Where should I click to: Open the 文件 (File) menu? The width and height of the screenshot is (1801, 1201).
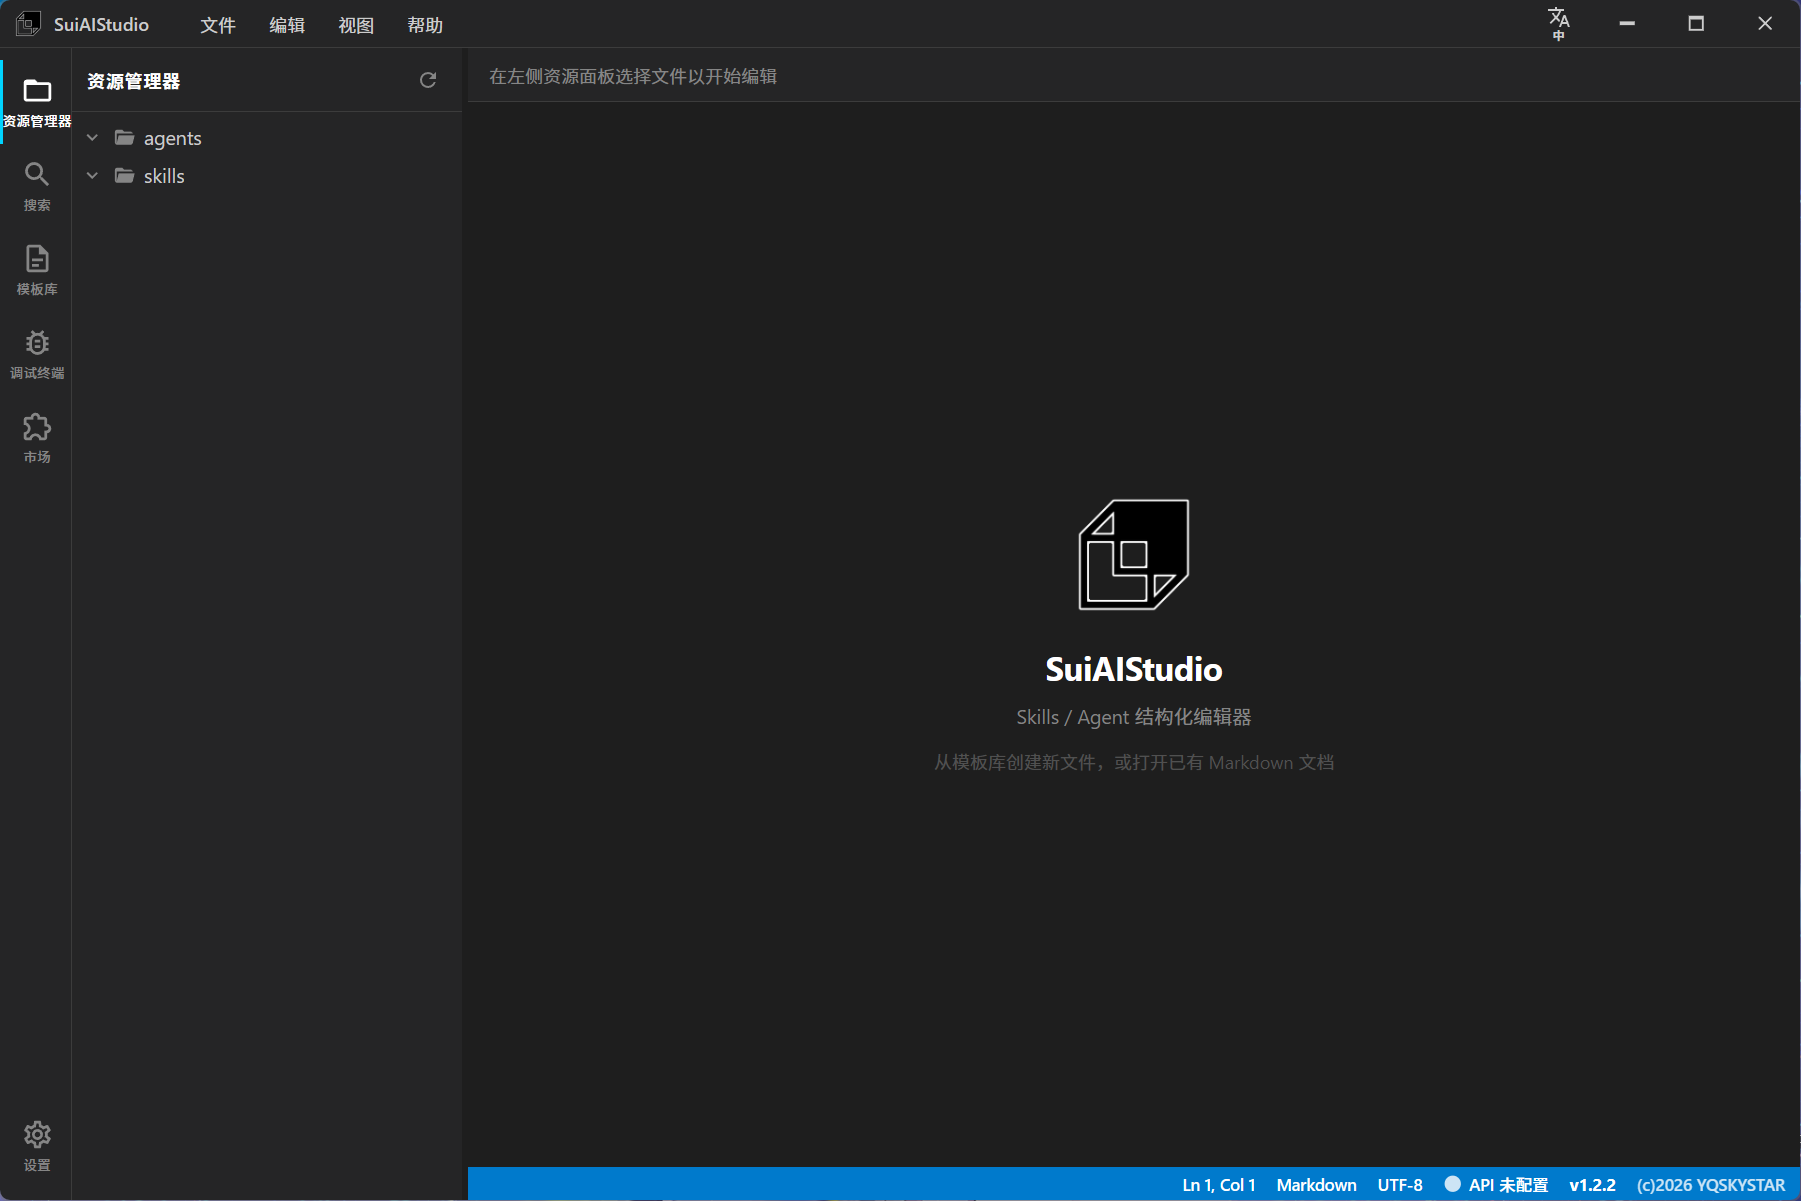coord(218,25)
